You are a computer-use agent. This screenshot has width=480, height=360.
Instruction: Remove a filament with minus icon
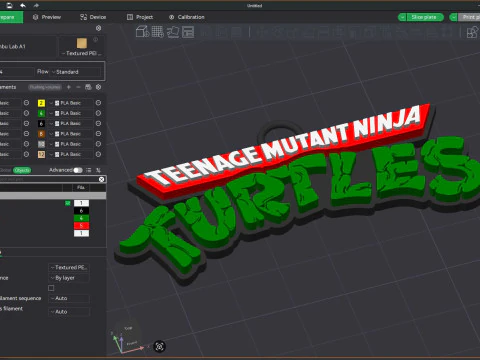pyautogui.click(x=78, y=87)
